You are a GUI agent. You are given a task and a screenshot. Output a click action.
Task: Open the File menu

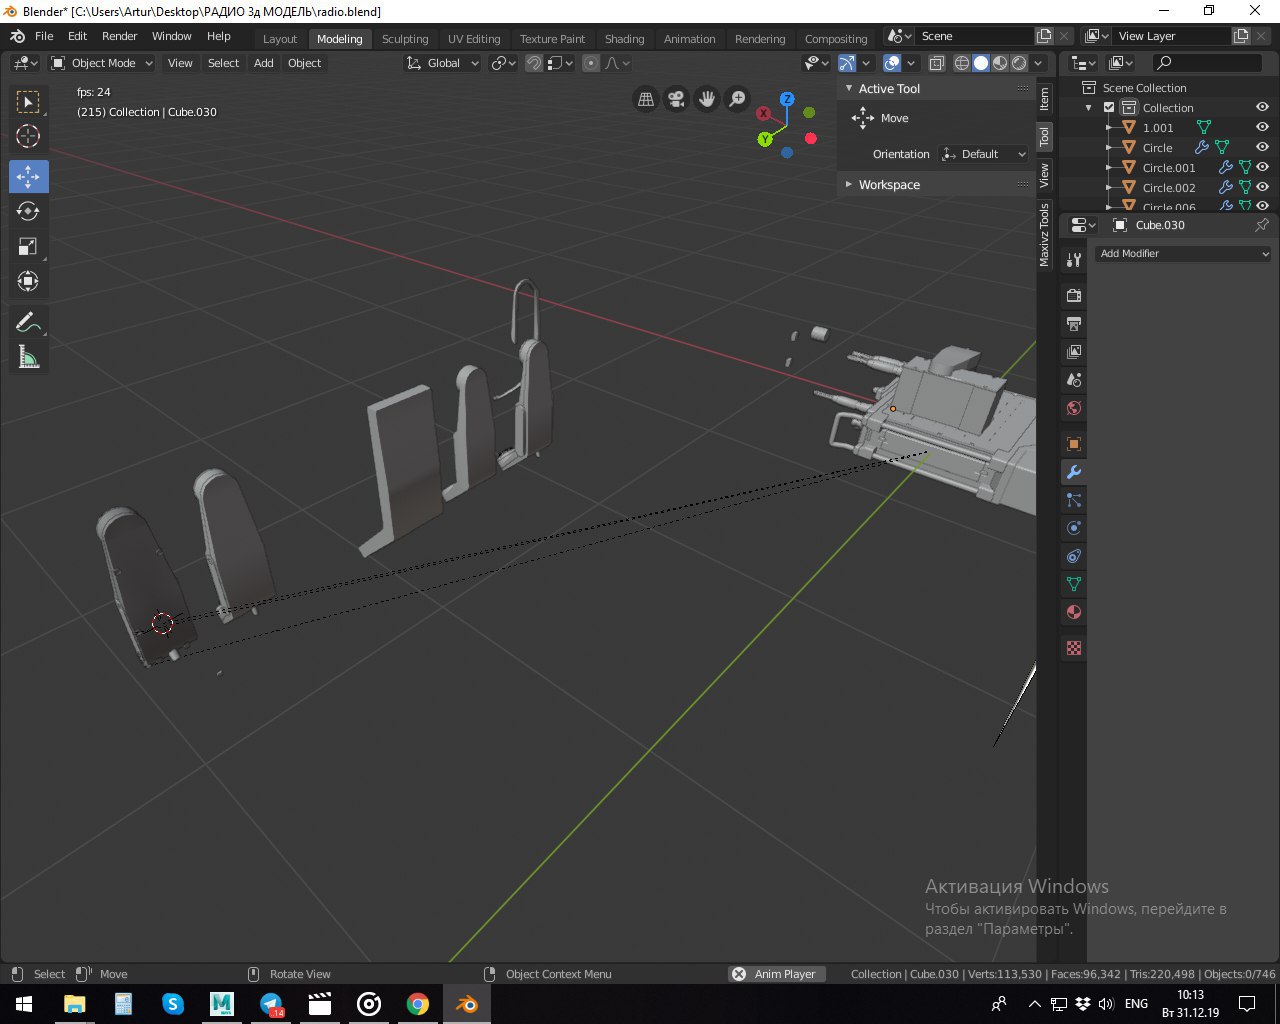(x=44, y=36)
